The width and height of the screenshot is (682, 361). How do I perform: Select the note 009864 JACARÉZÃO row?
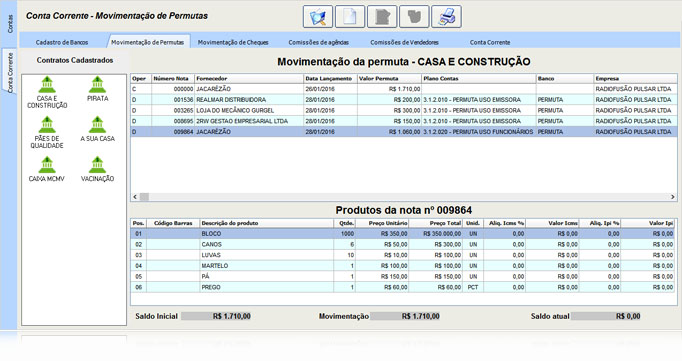(x=404, y=132)
